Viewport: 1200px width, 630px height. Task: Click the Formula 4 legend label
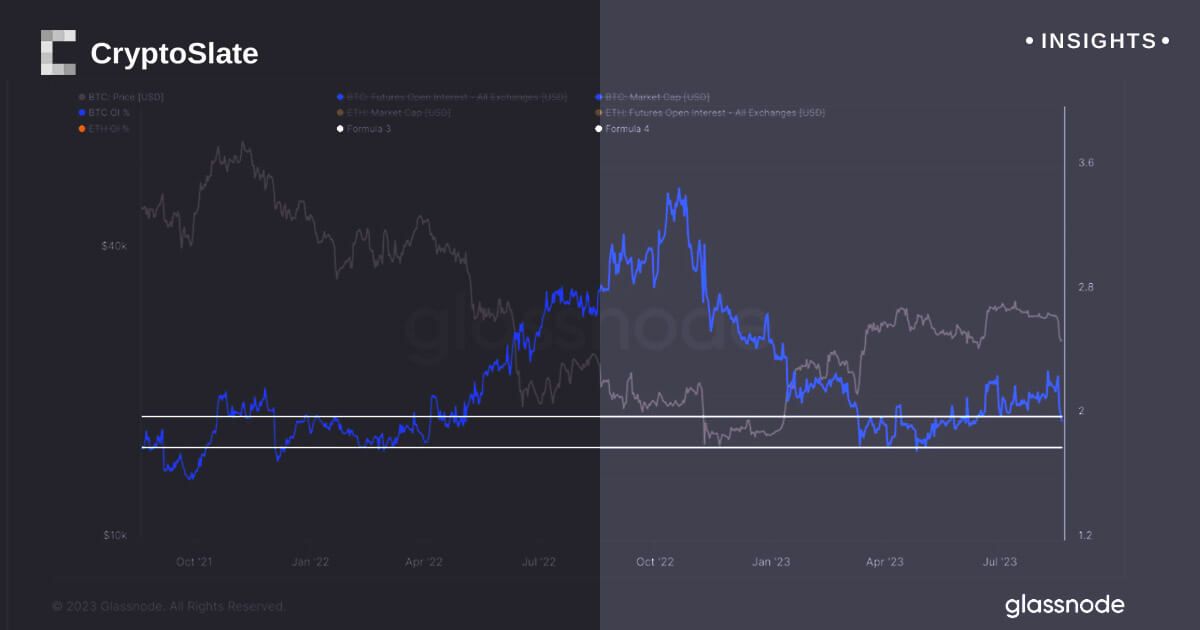coord(629,129)
